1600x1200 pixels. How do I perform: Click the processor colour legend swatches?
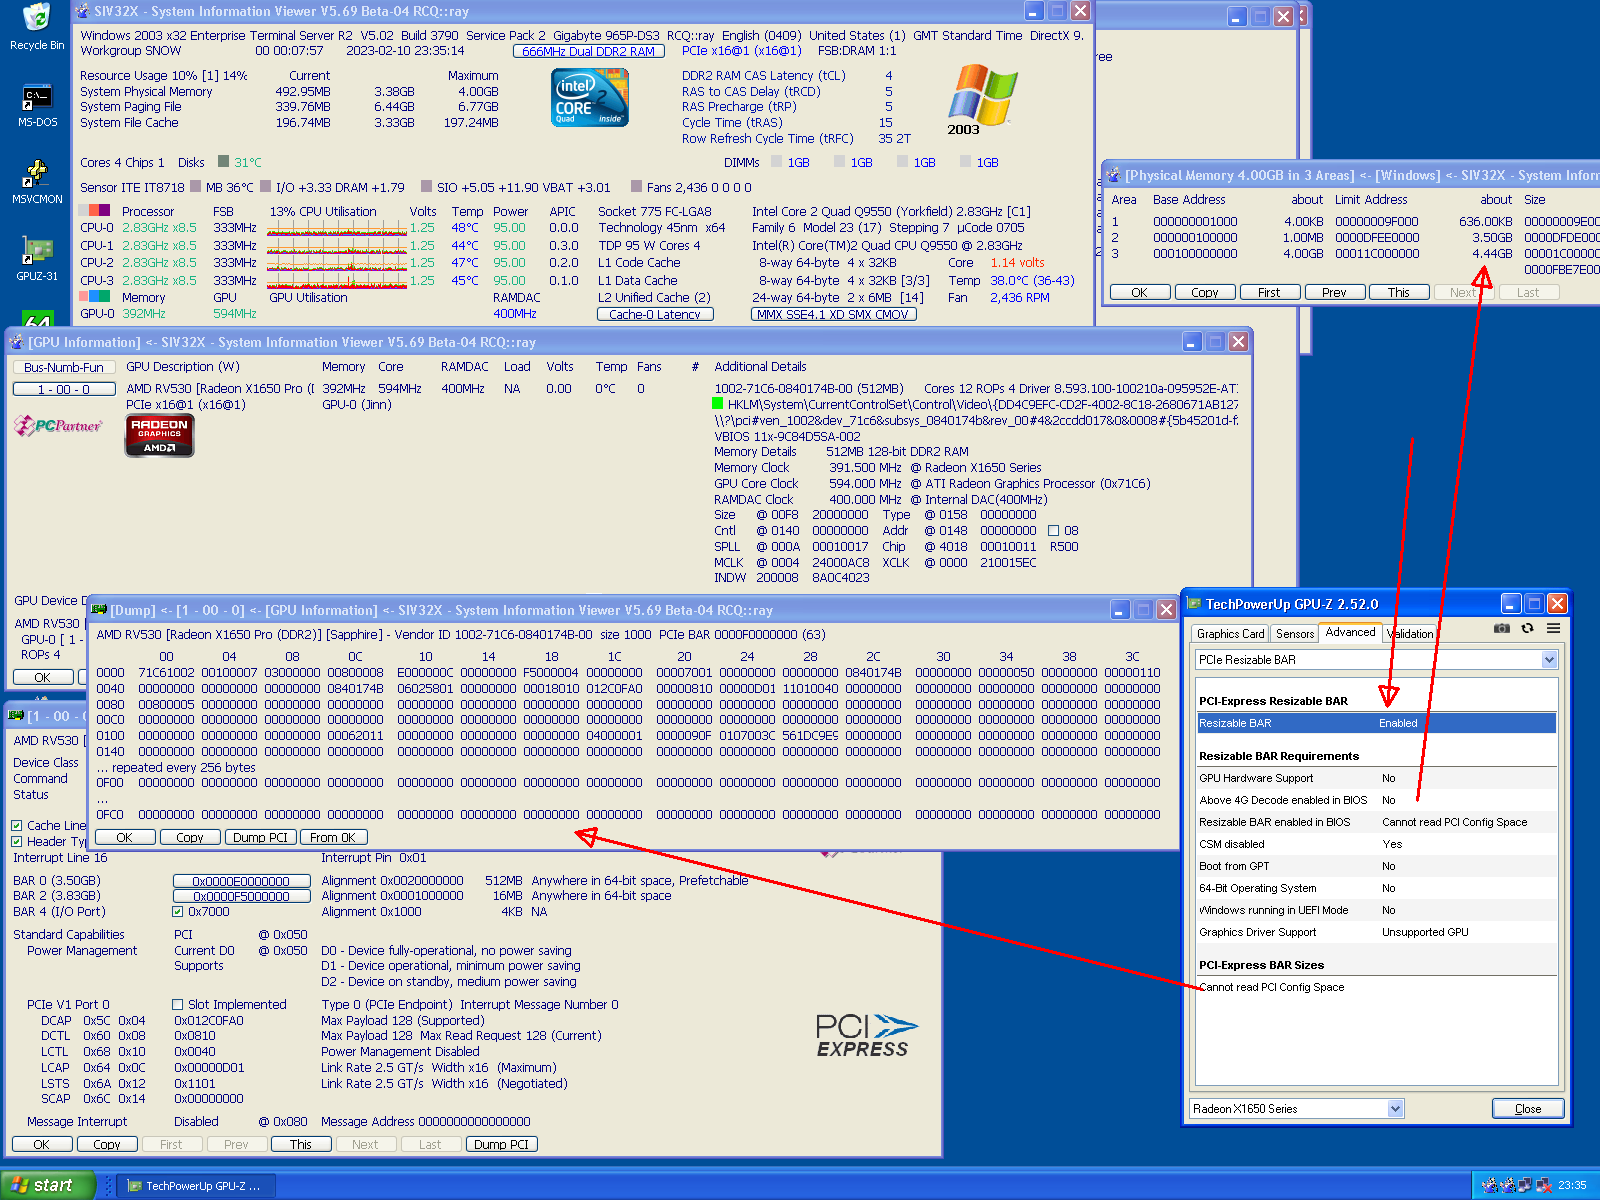click(96, 210)
